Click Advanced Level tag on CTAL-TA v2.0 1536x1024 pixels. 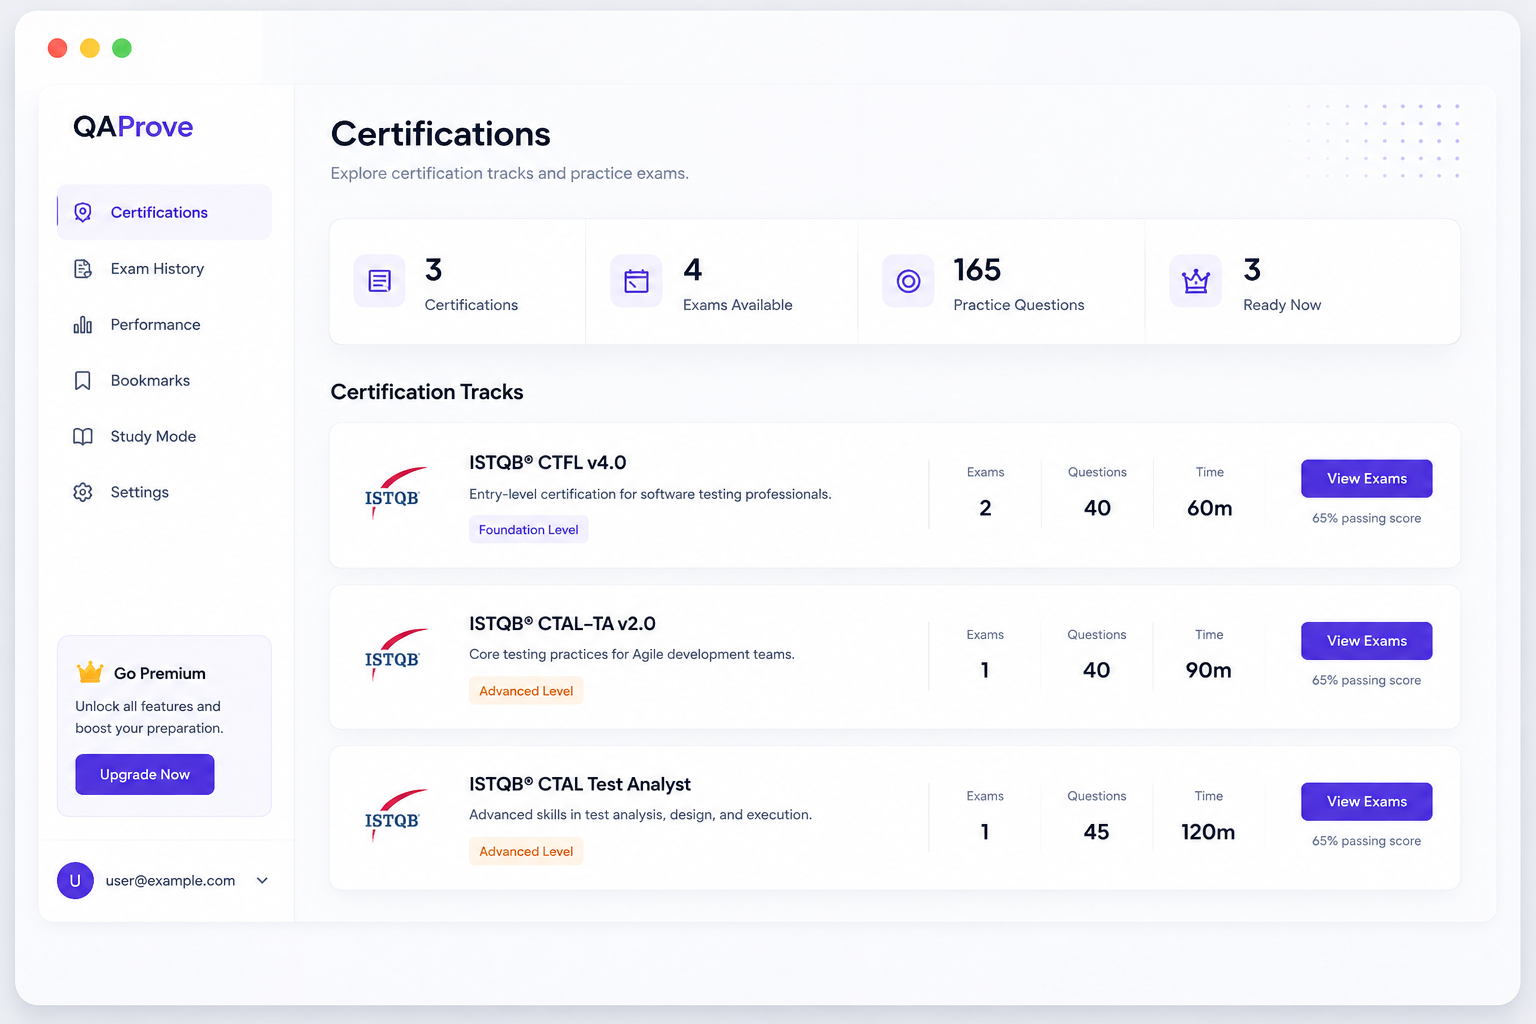[526, 691]
